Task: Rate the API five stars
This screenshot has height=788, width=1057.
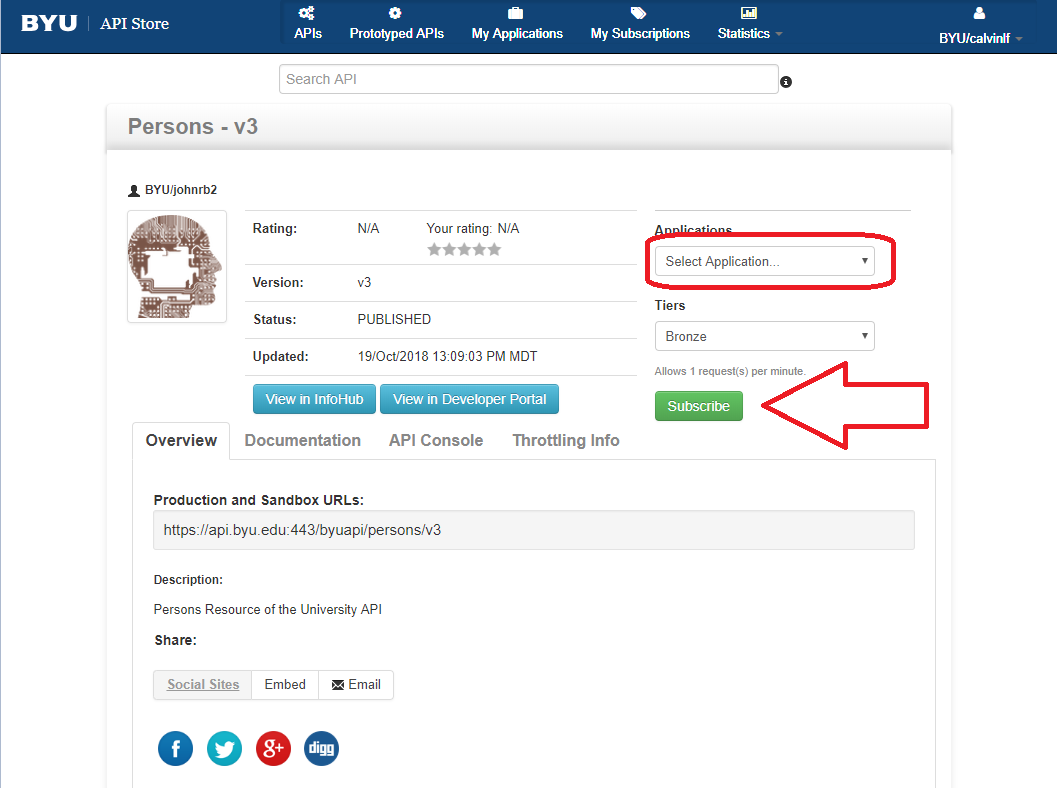Action: click(x=494, y=249)
